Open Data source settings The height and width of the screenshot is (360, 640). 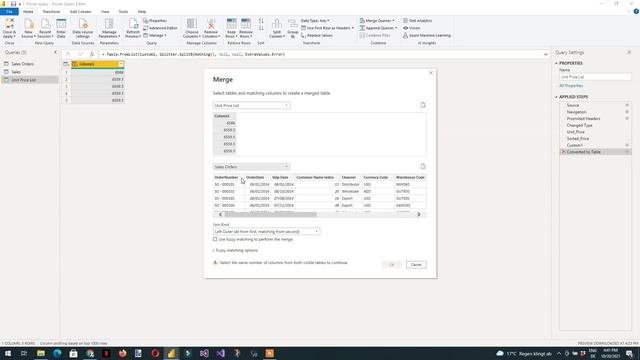coord(83,28)
